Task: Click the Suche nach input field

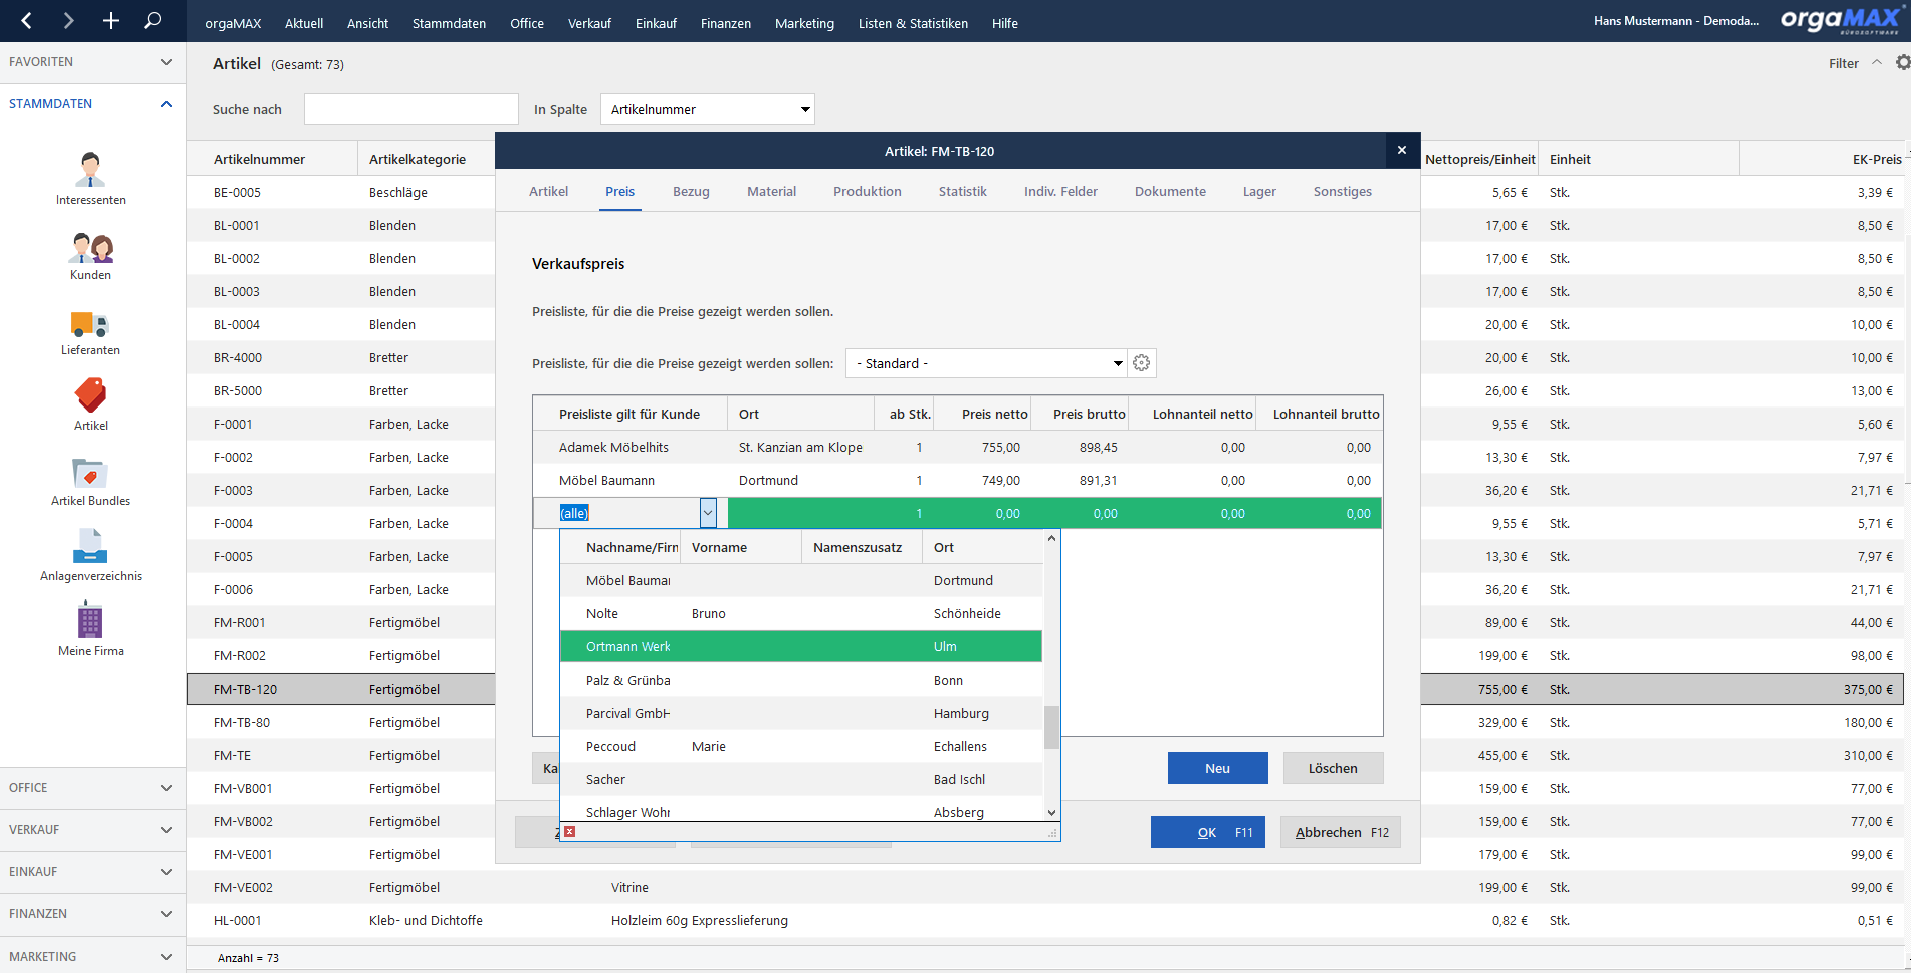Action: coord(411,109)
